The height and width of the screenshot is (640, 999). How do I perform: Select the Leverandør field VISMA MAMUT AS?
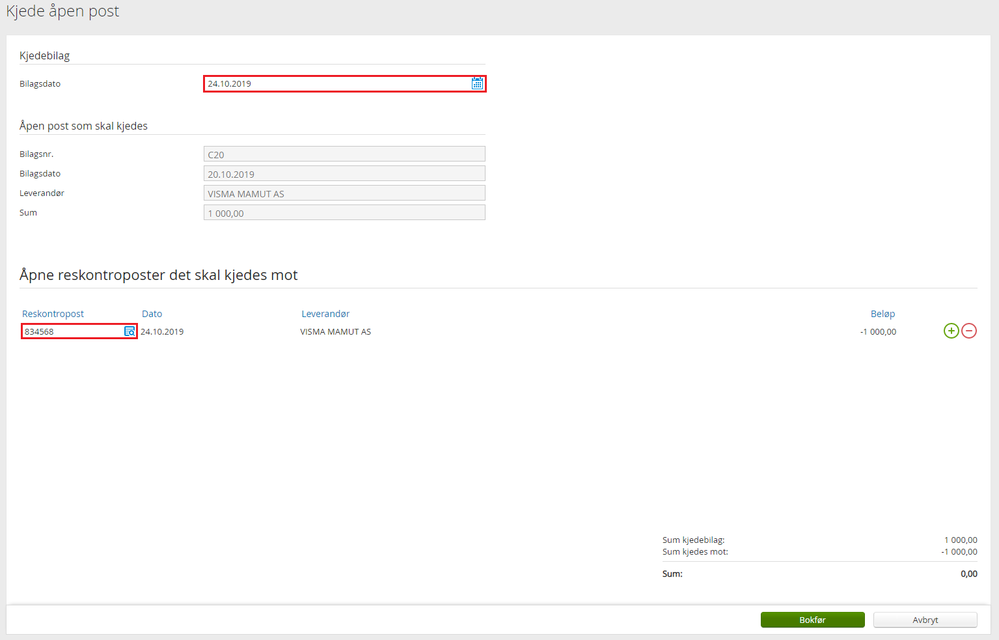[344, 194]
